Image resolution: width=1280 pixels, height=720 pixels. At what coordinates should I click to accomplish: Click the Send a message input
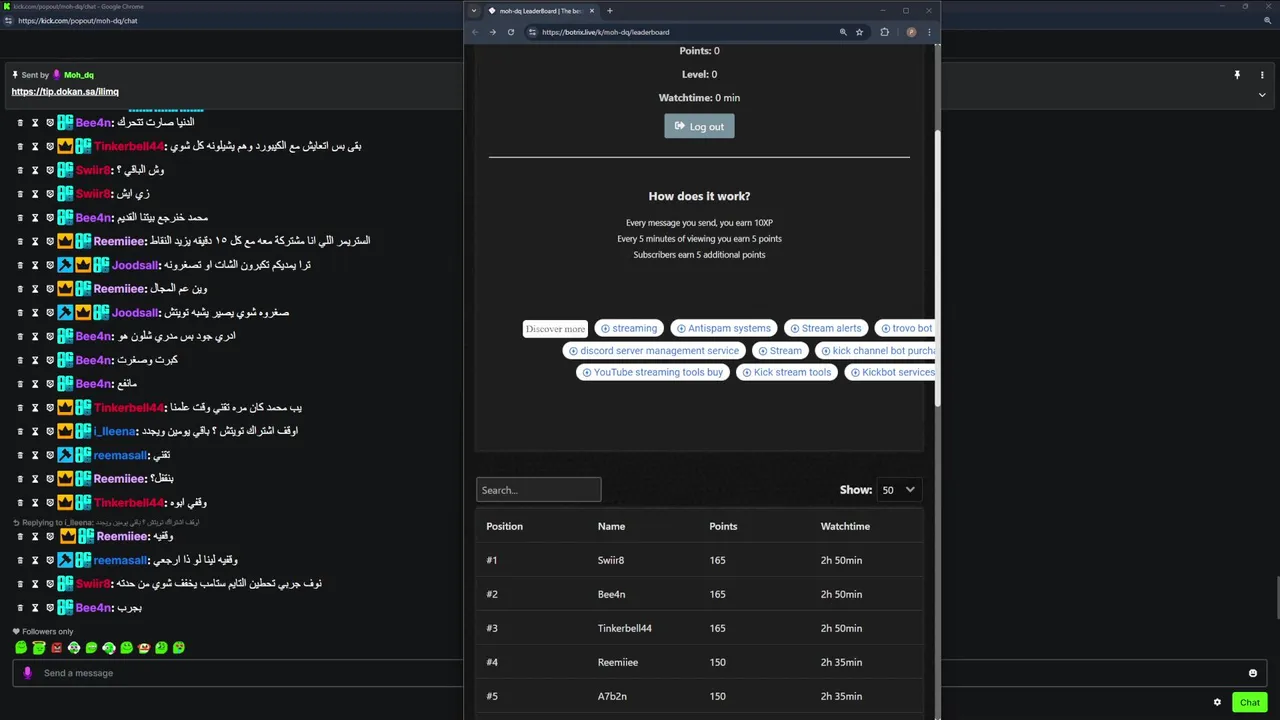pos(640,673)
